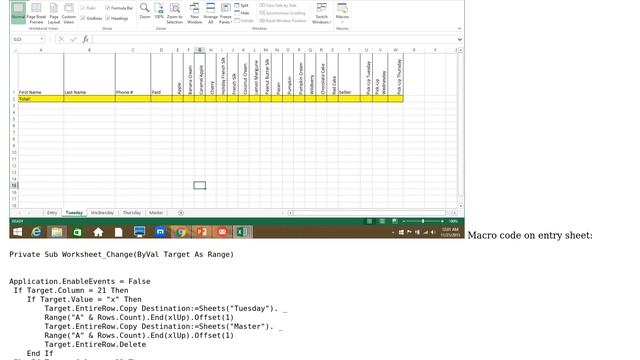Screen dimensions: 640x360
Task: Click View Side by Side
Action: tap(278, 5)
